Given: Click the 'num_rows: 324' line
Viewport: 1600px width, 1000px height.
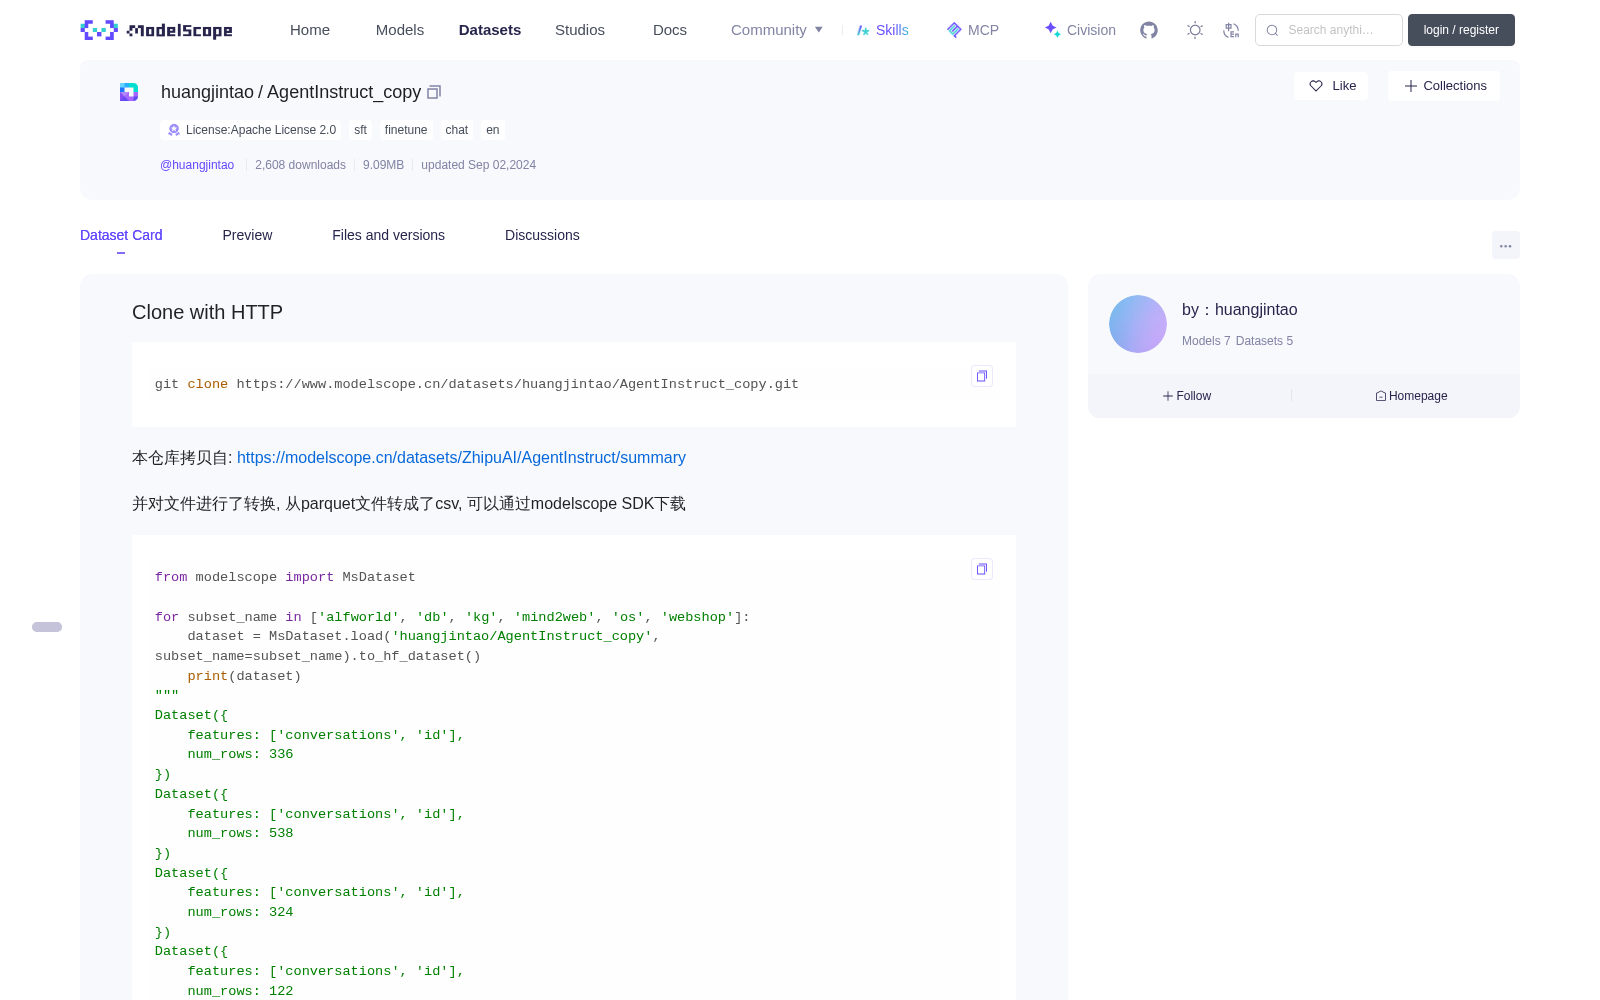Looking at the screenshot, I should point(240,913).
